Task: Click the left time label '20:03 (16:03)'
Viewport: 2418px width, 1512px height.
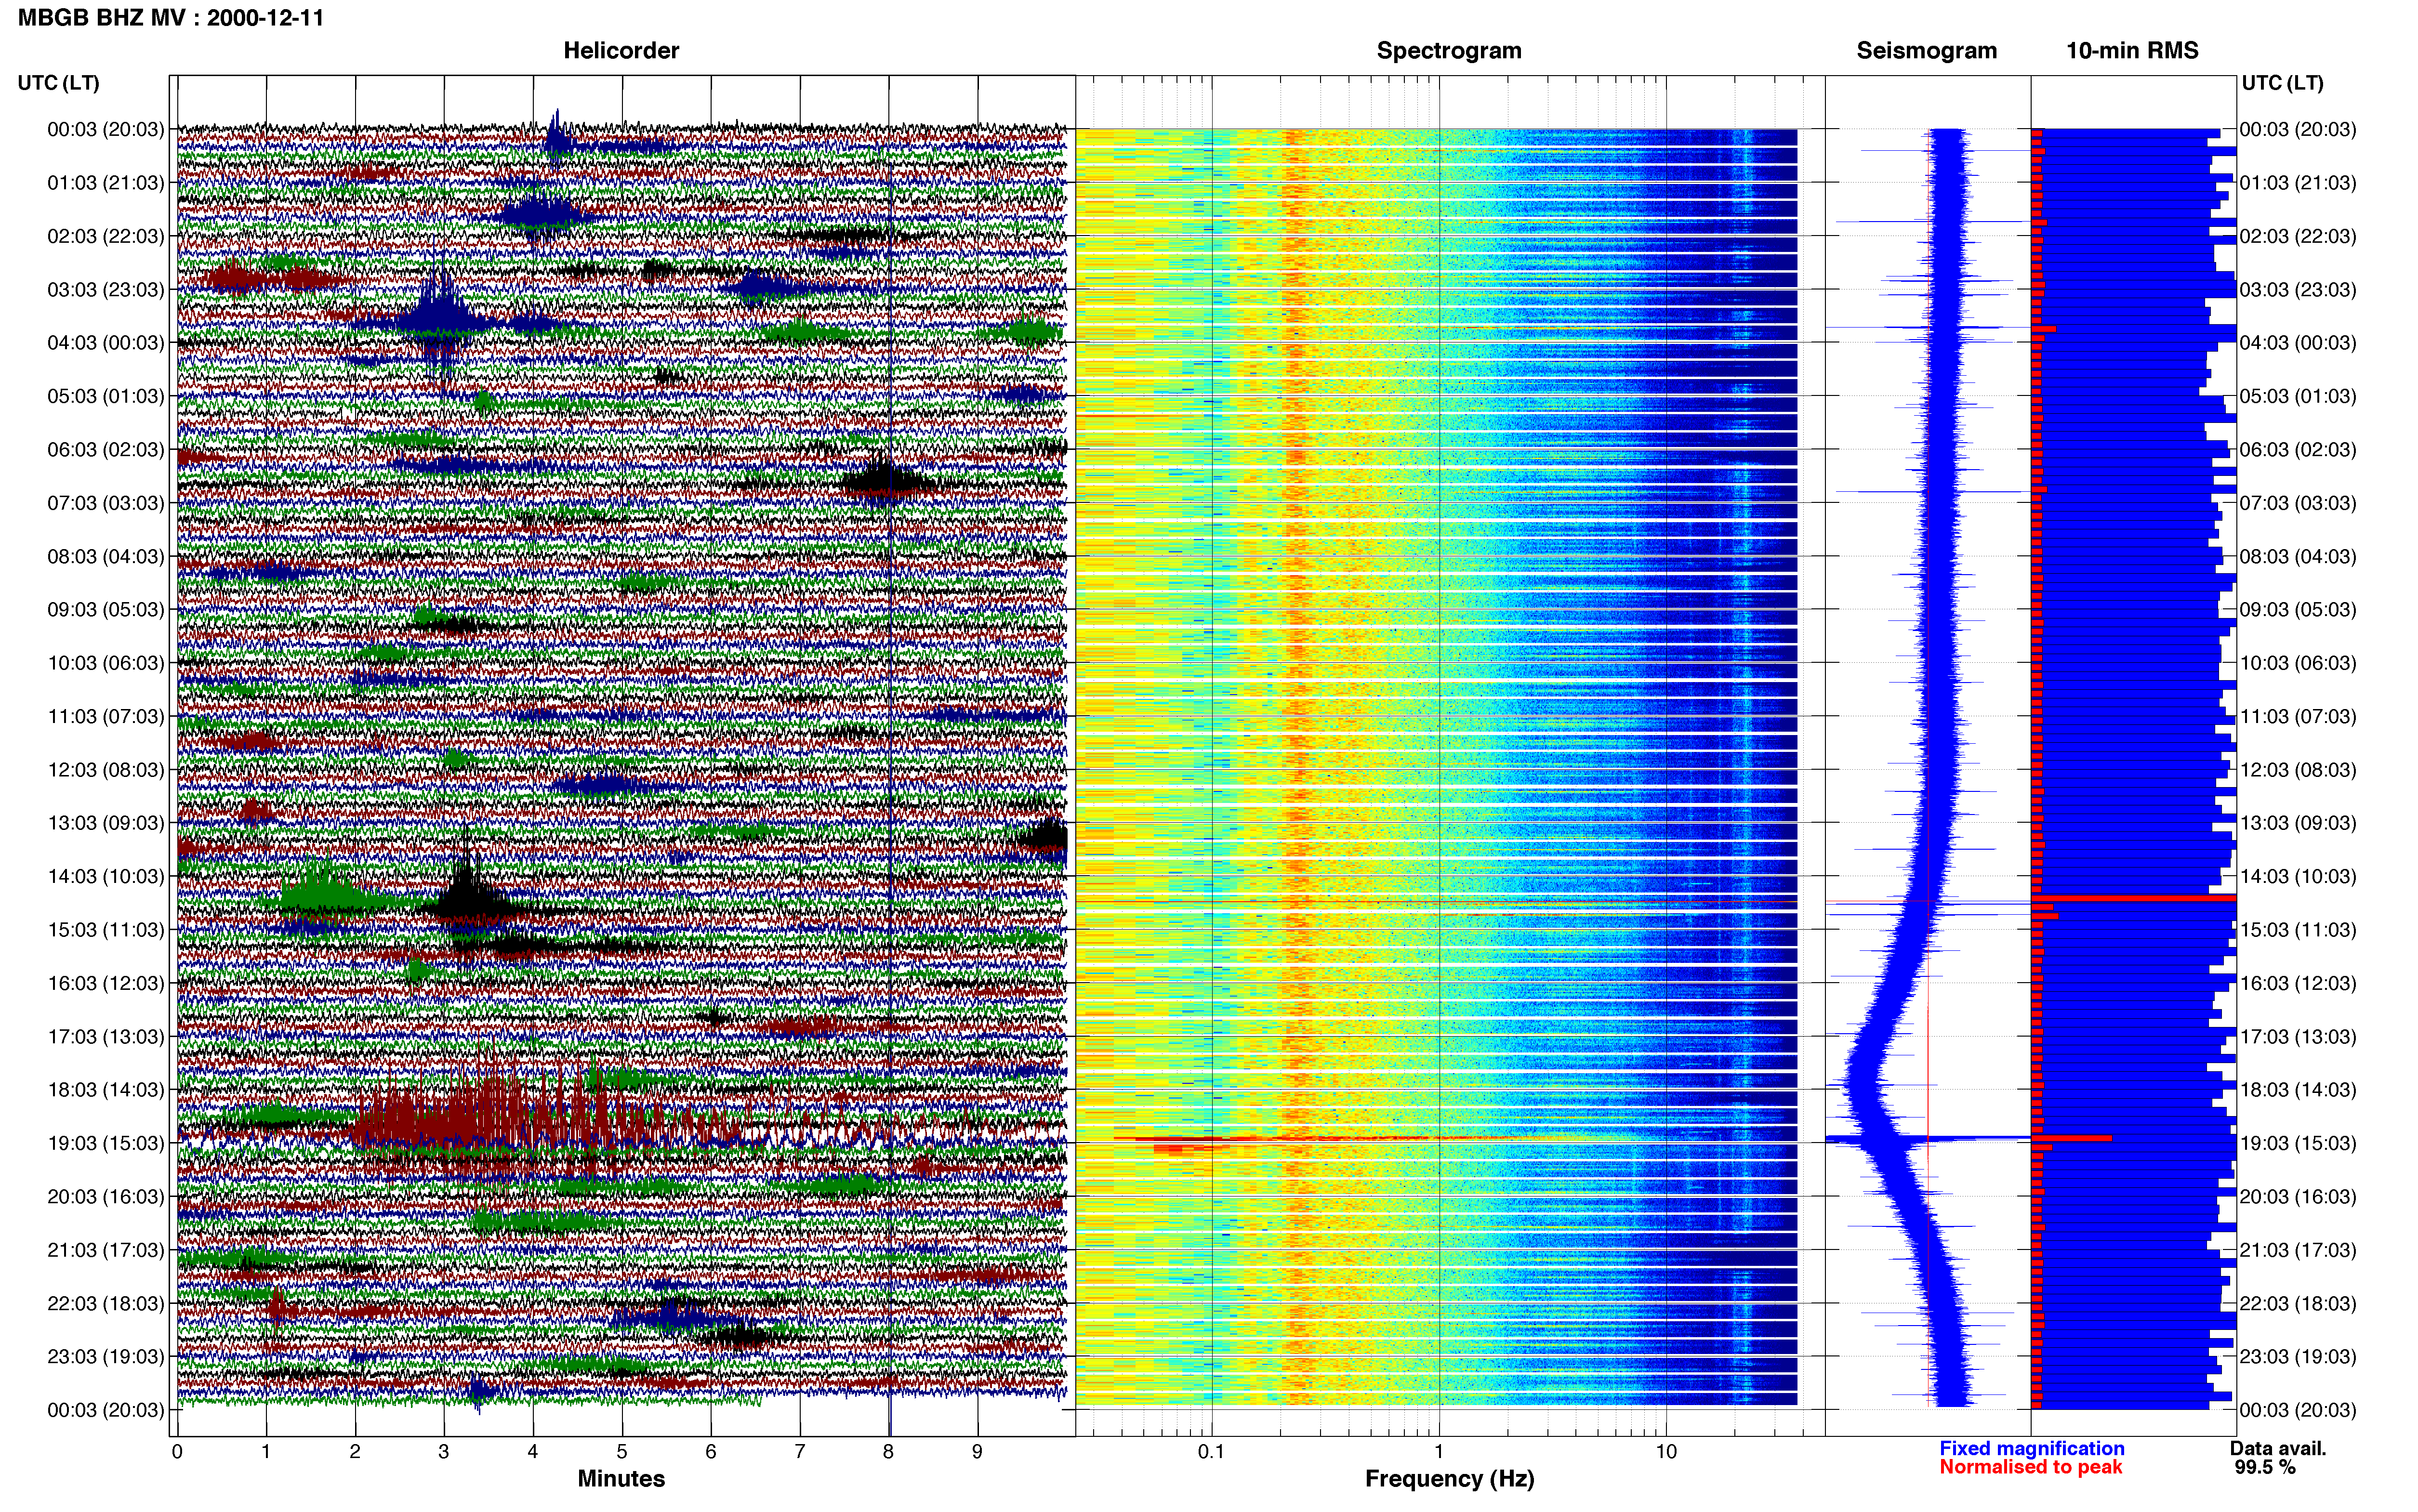Action: point(105,1197)
